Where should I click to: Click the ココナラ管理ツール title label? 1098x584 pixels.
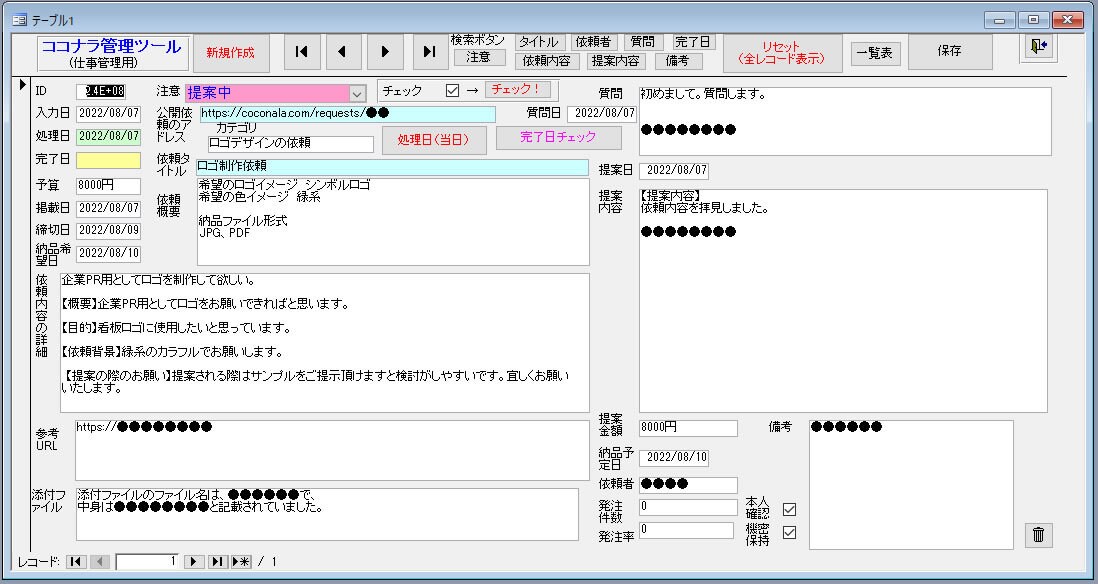(x=113, y=54)
